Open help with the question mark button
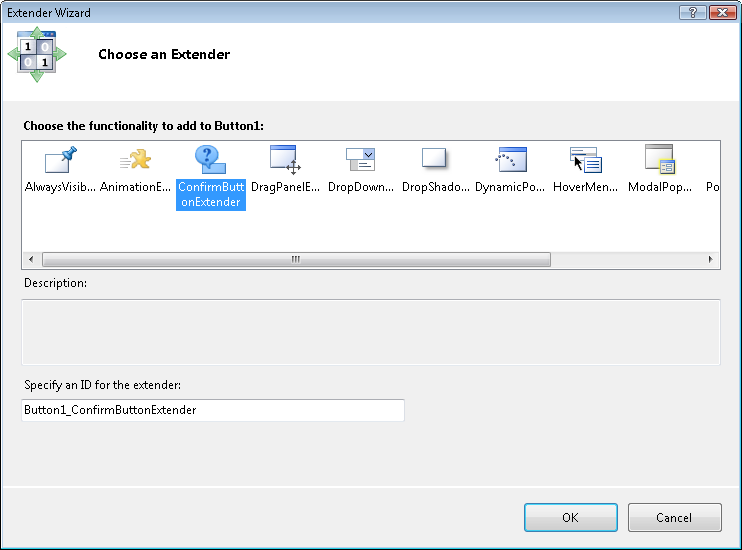Screen dimensions: 742x550 693,12
